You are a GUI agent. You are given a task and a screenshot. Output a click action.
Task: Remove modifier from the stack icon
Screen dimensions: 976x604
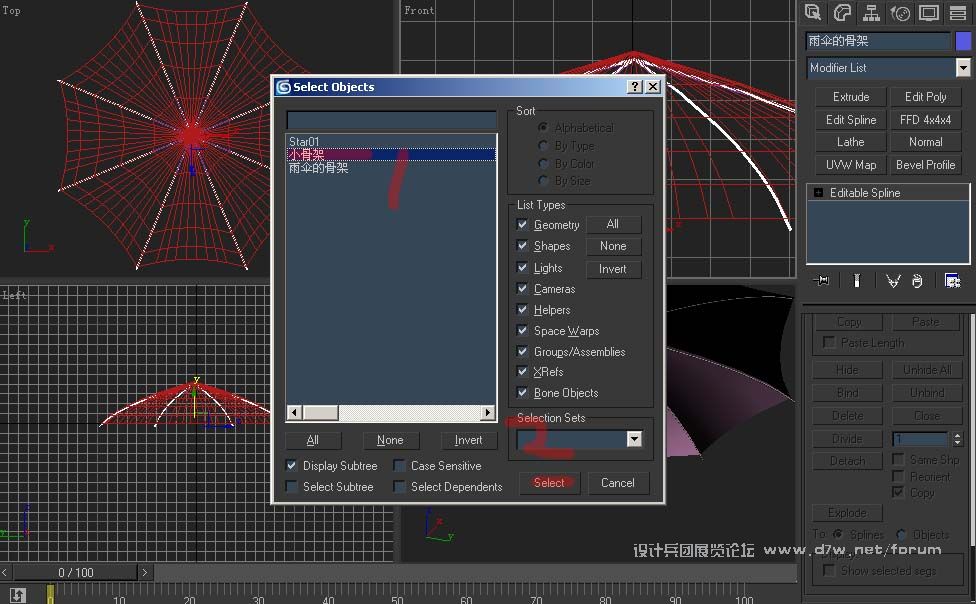917,281
